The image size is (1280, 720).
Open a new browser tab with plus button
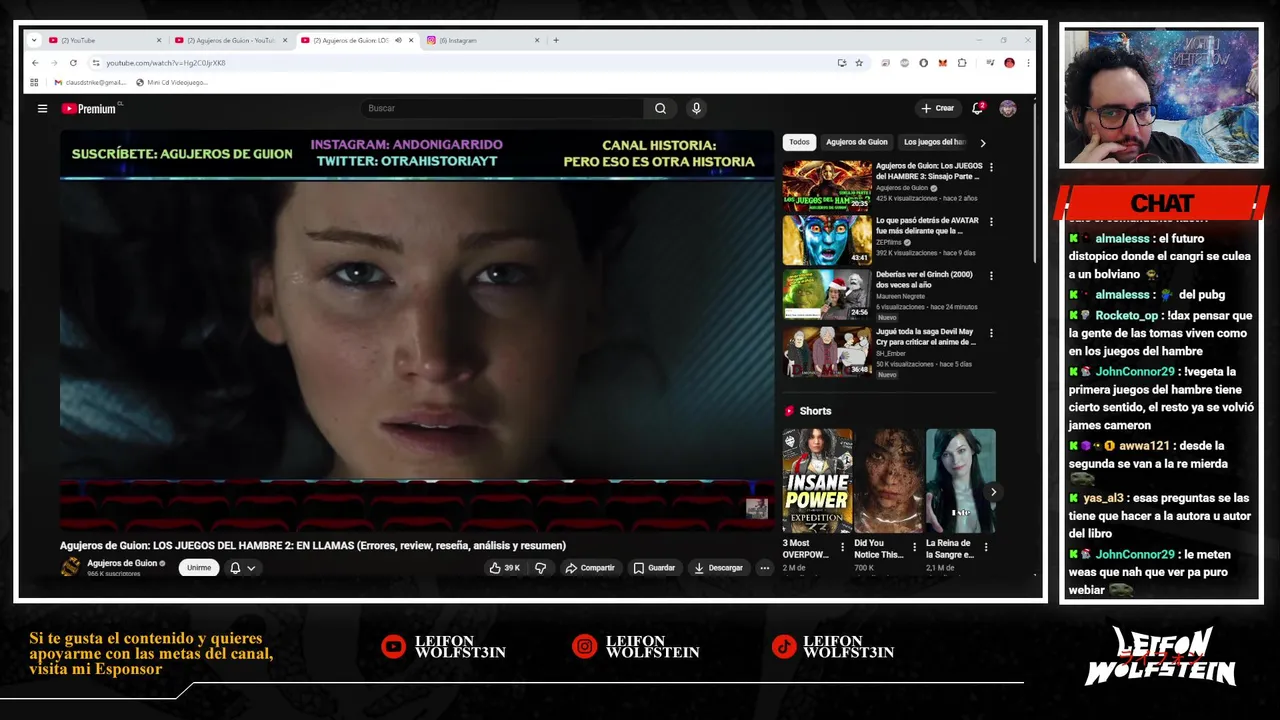(556, 40)
